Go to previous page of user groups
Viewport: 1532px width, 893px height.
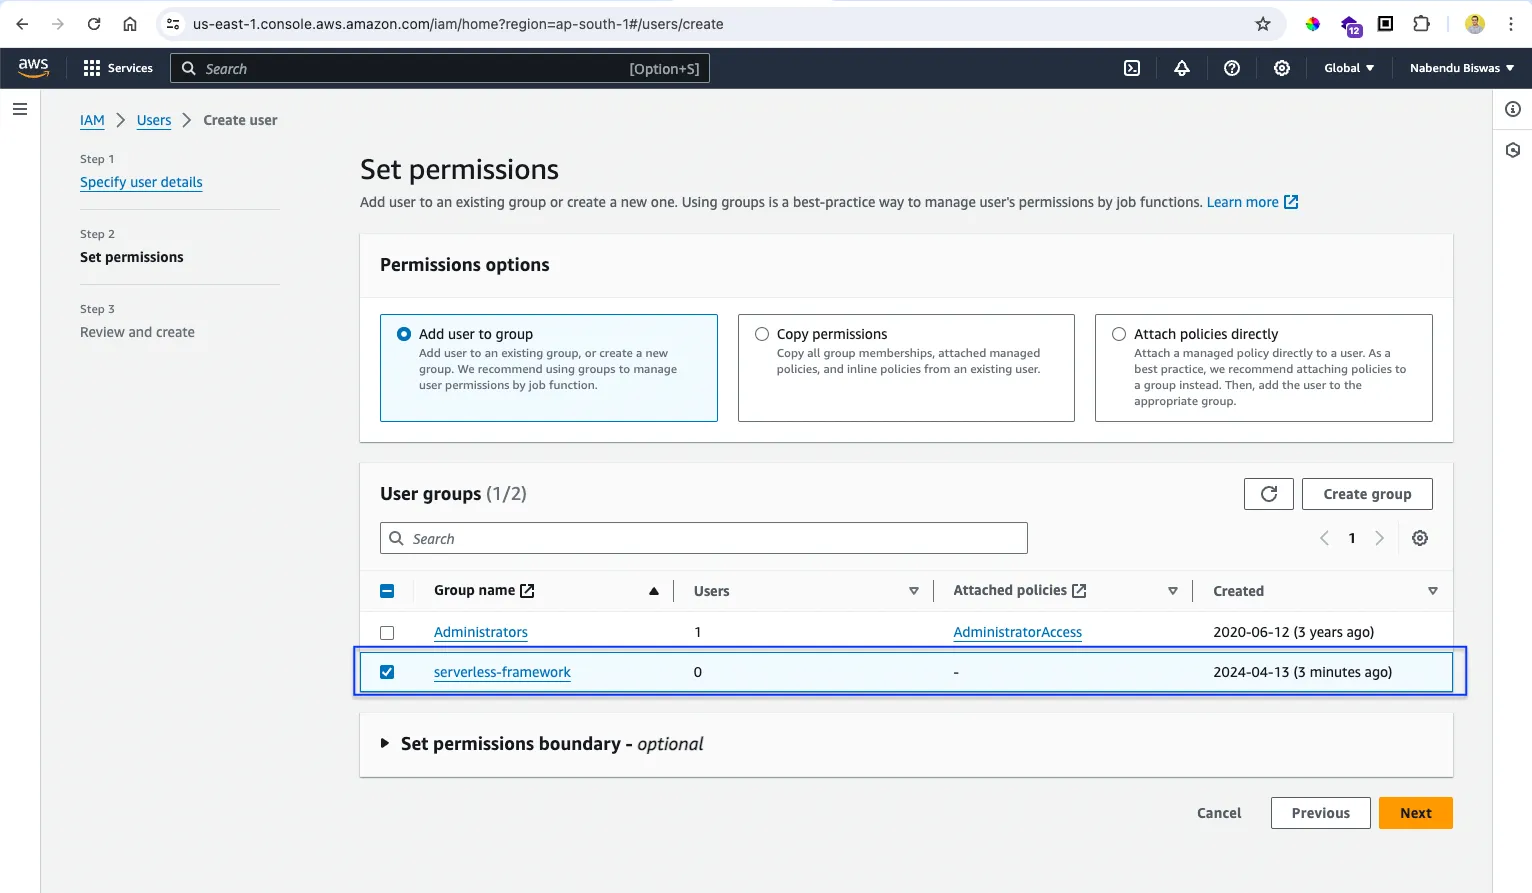(x=1324, y=538)
